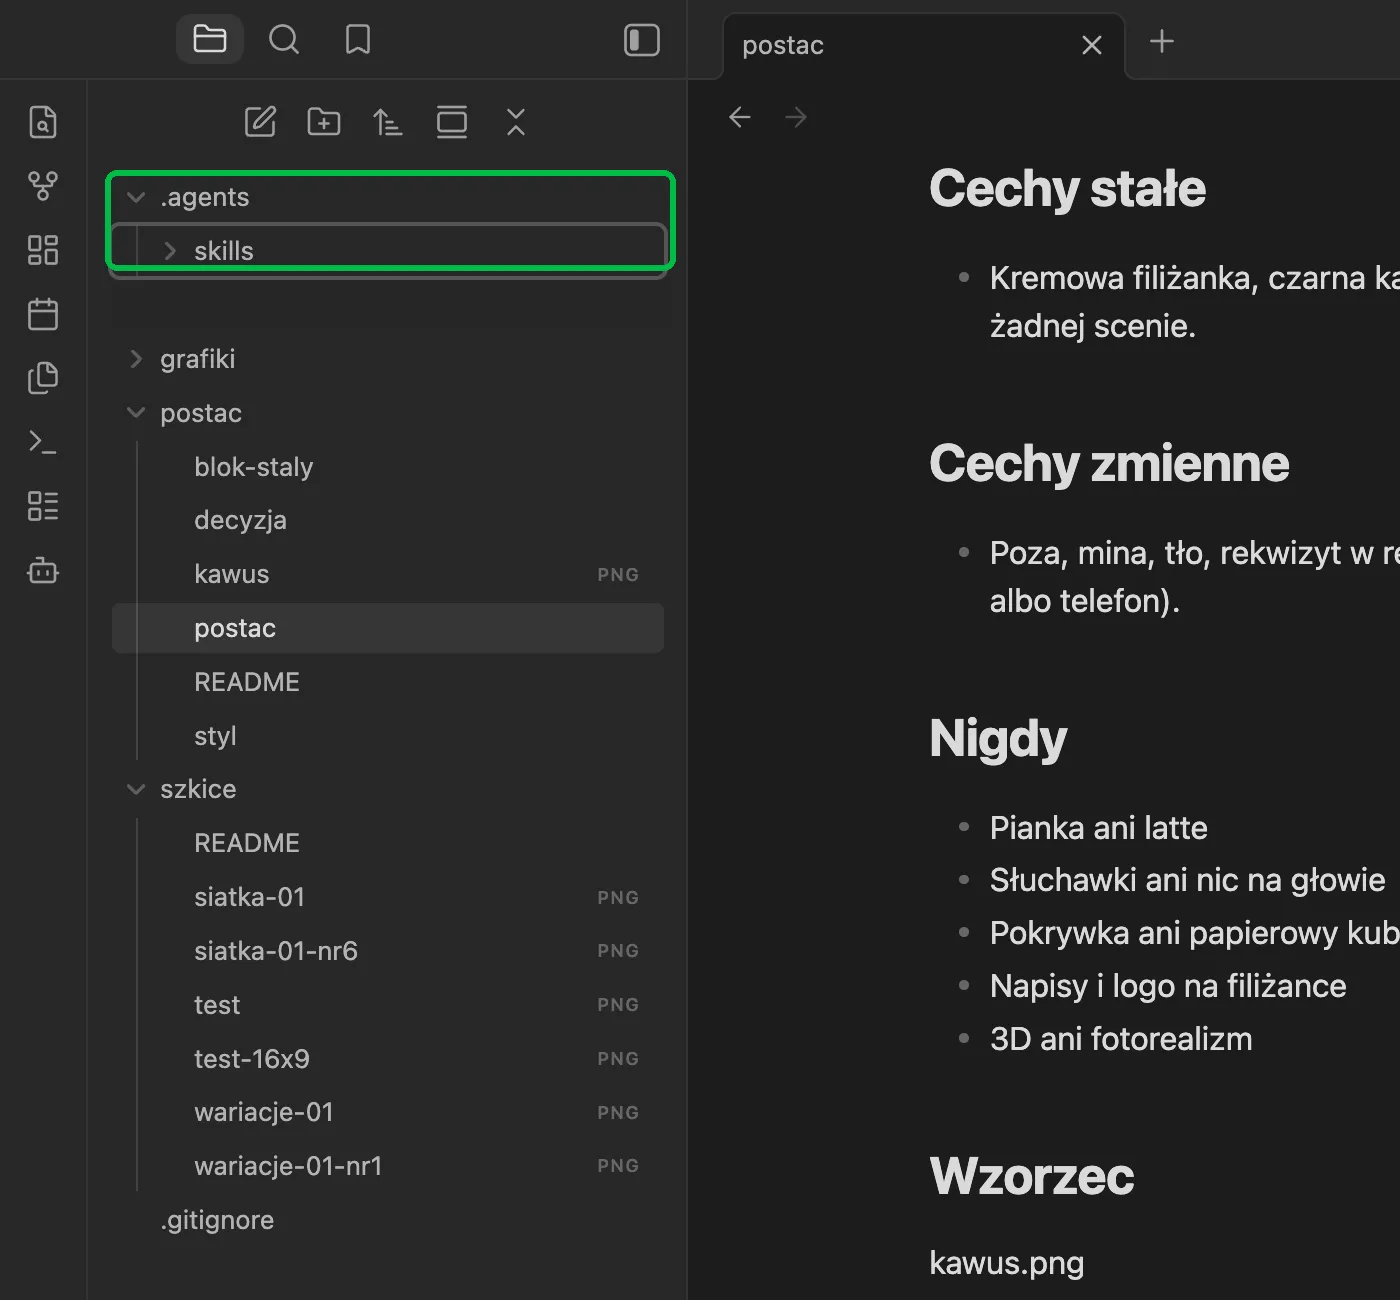
Task: Open the quick switcher ribbon icon
Action: [x=43, y=122]
